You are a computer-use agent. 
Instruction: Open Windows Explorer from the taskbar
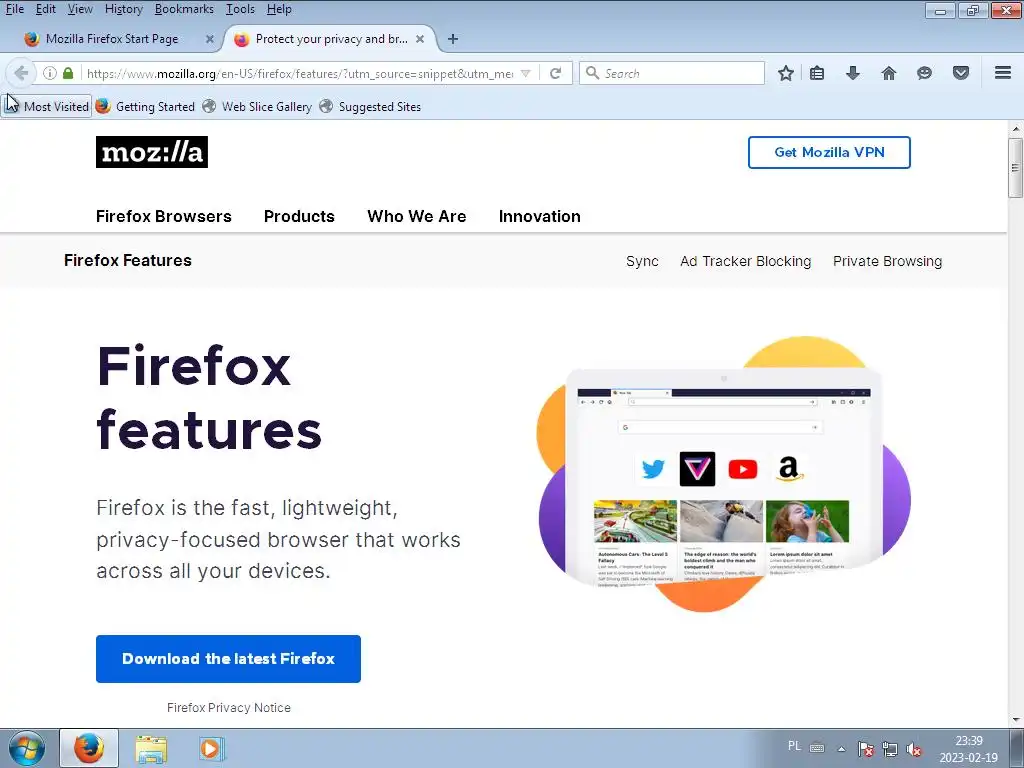pyautogui.click(x=151, y=748)
